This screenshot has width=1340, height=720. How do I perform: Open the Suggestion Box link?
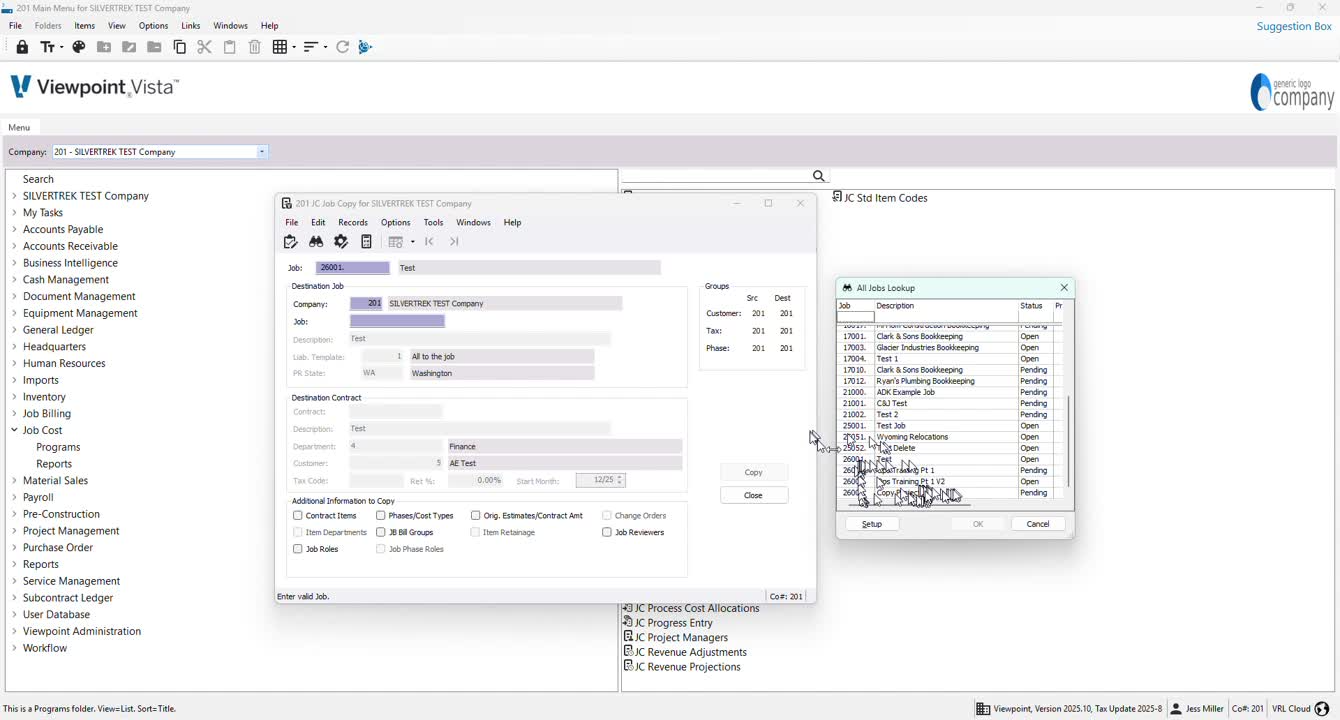(x=1294, y=26)
